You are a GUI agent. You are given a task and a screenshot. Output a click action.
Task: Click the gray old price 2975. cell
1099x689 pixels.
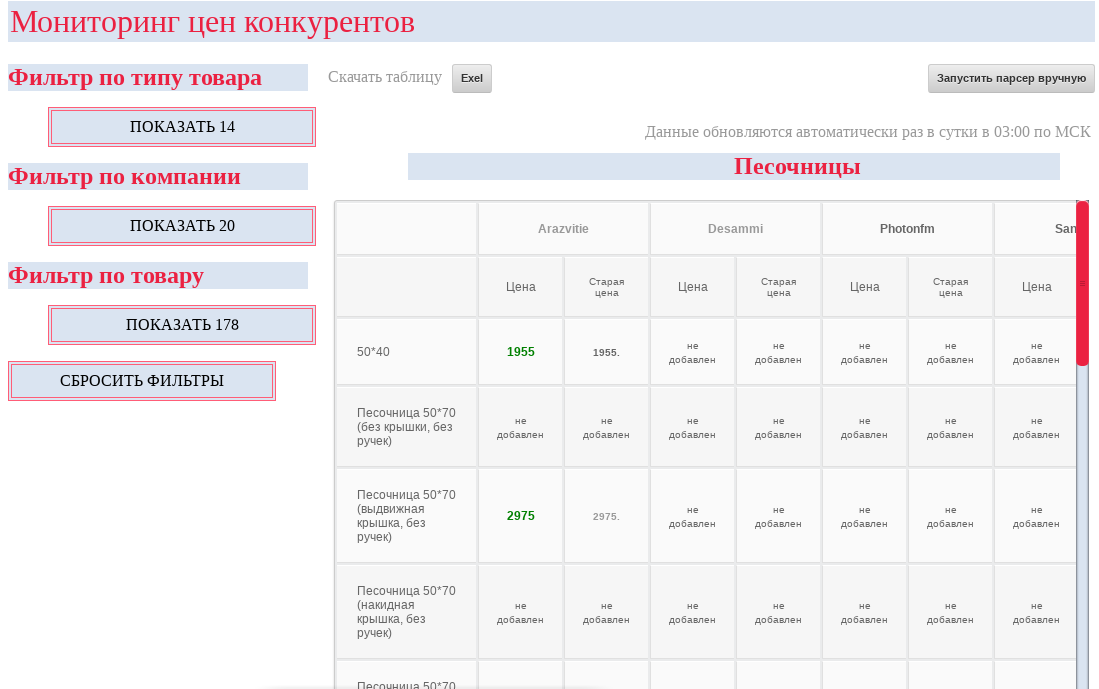(606, 517)
